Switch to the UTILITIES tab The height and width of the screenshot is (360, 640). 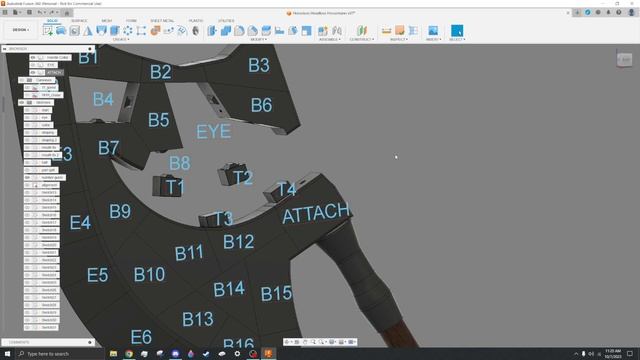point(226,20)
